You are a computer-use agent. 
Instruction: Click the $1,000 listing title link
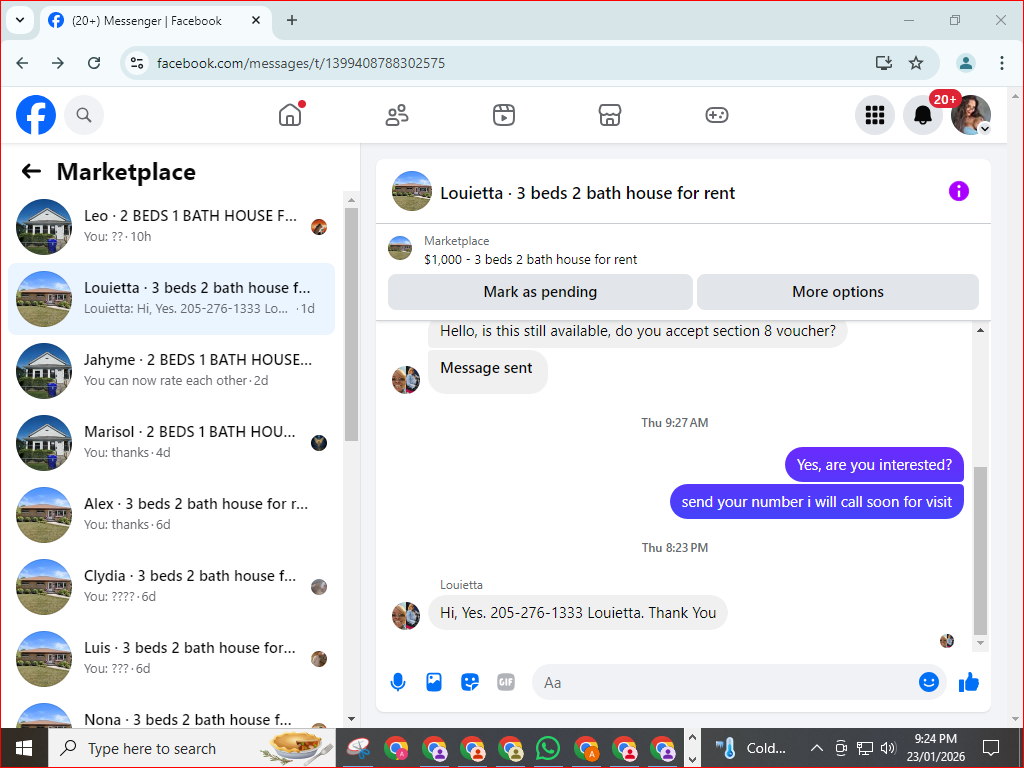point(530,259)
